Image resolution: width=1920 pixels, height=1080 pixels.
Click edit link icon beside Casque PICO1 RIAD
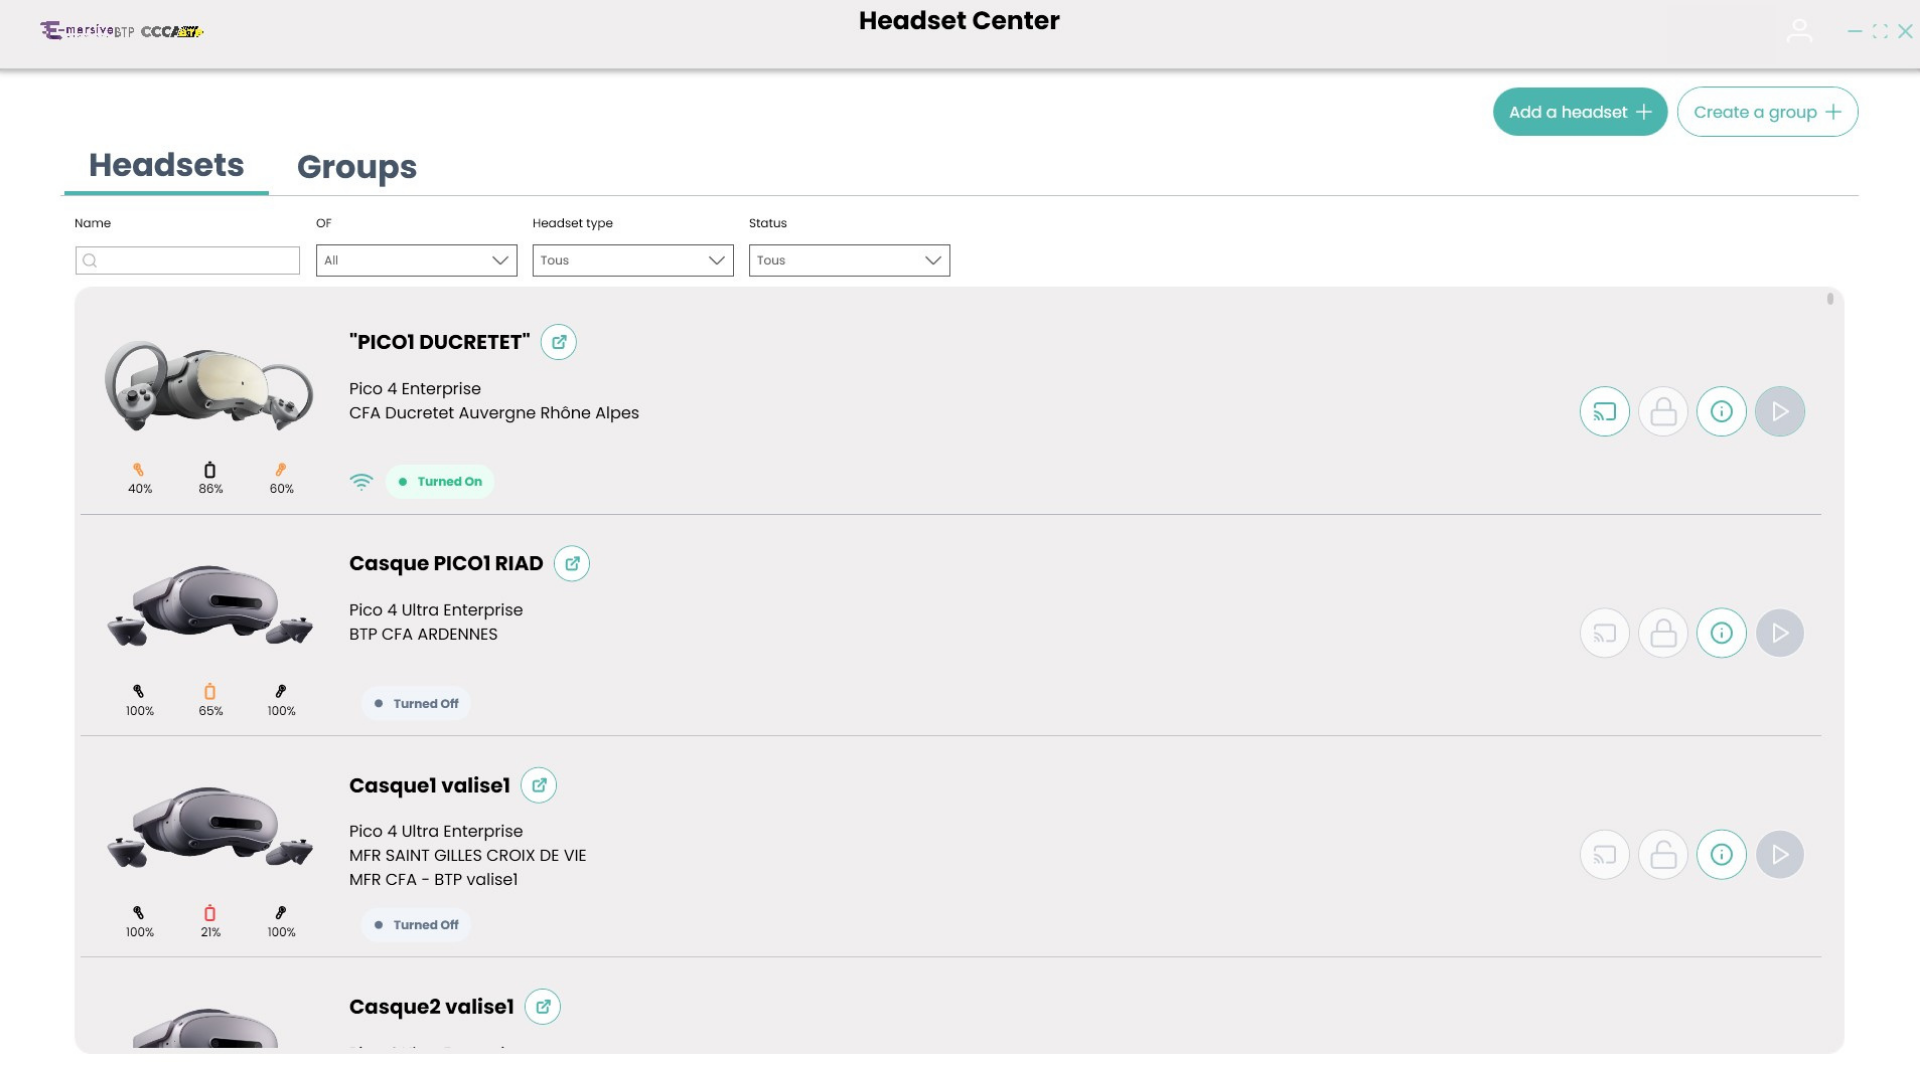[571, 563]
